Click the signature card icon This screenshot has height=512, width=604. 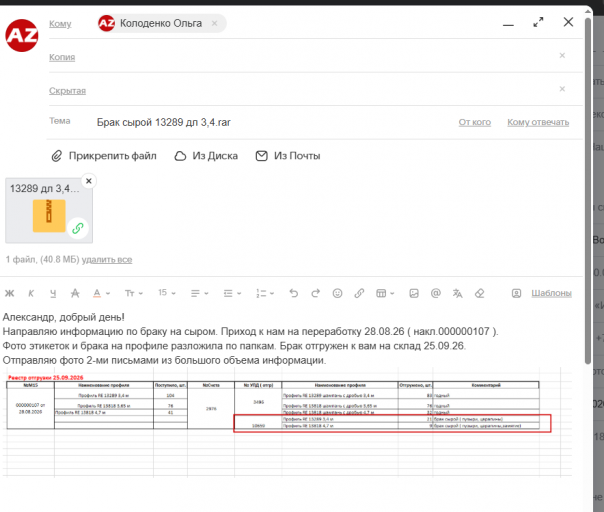[516, 294]
